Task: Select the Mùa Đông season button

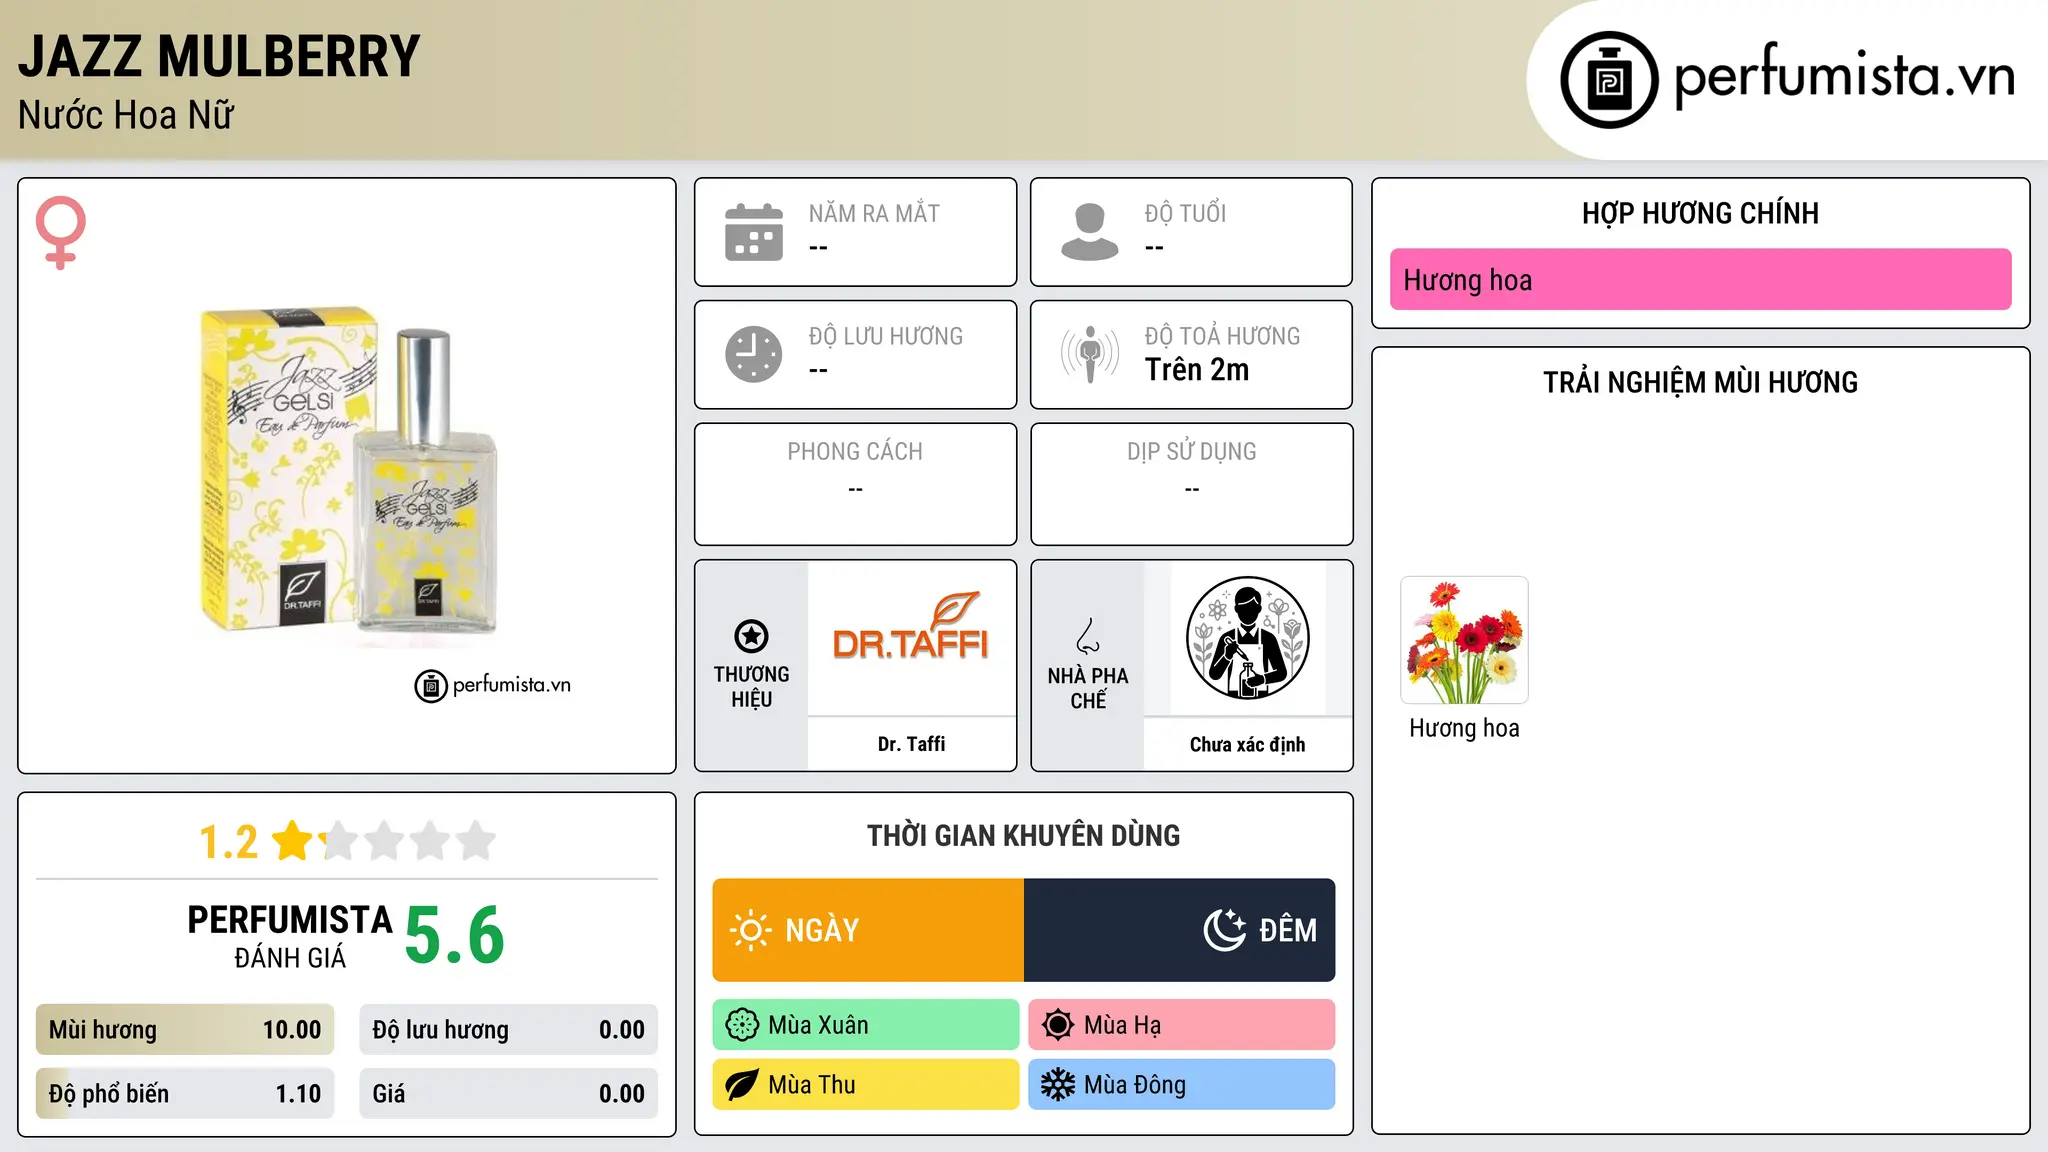Action: pyautogui.click(x=1182, y=1085)
